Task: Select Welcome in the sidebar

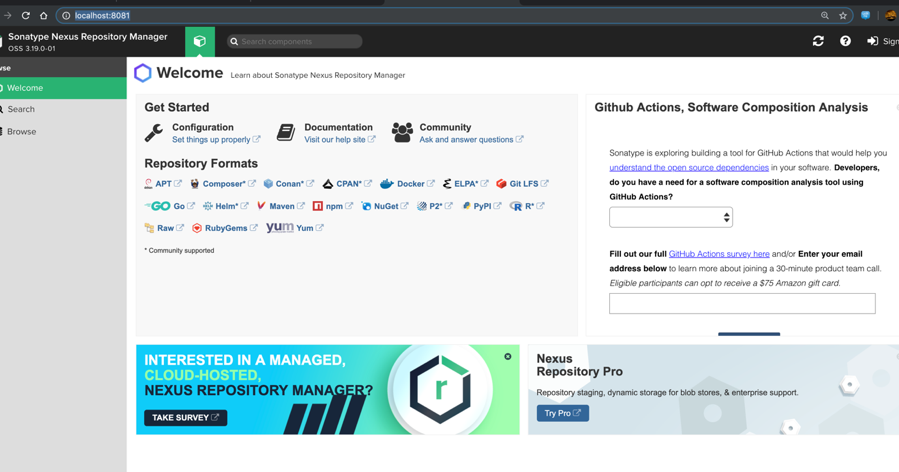Action: click(x=63, y=88)
